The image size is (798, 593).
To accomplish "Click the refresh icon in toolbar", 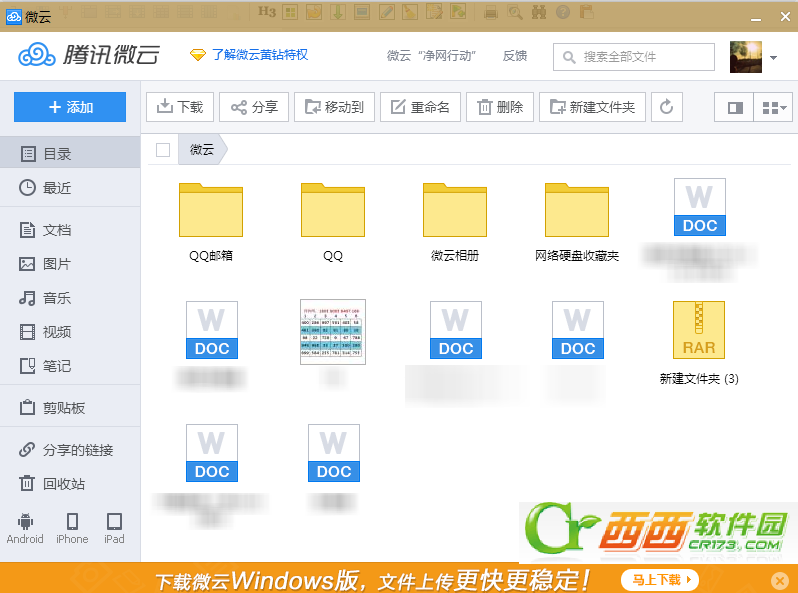I will coord(667,107).
